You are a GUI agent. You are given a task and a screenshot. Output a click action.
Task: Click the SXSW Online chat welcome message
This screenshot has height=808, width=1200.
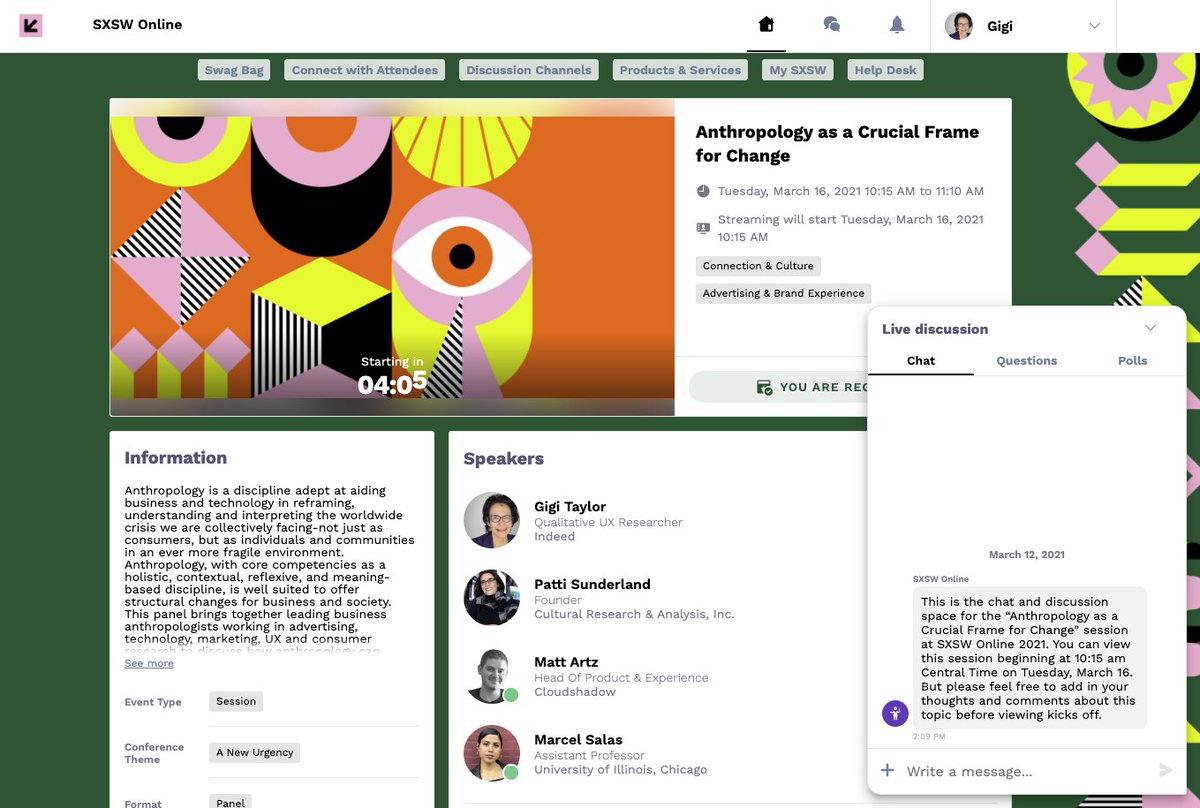1029,658
